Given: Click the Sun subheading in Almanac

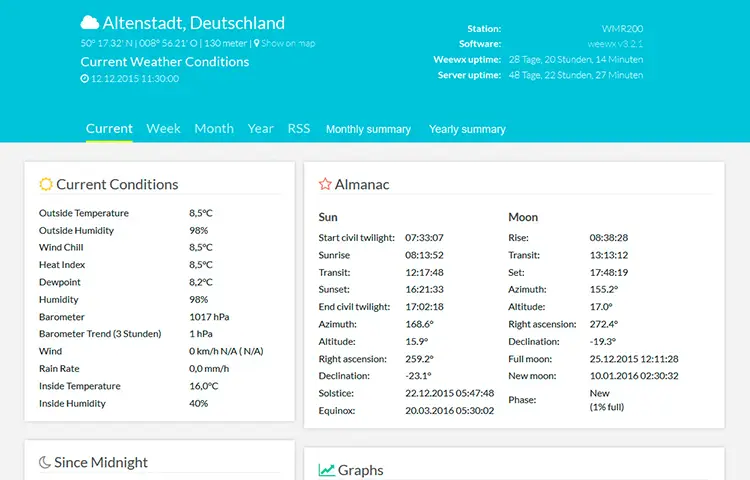Looking at the screenshot, I should [x=328, y=217].
